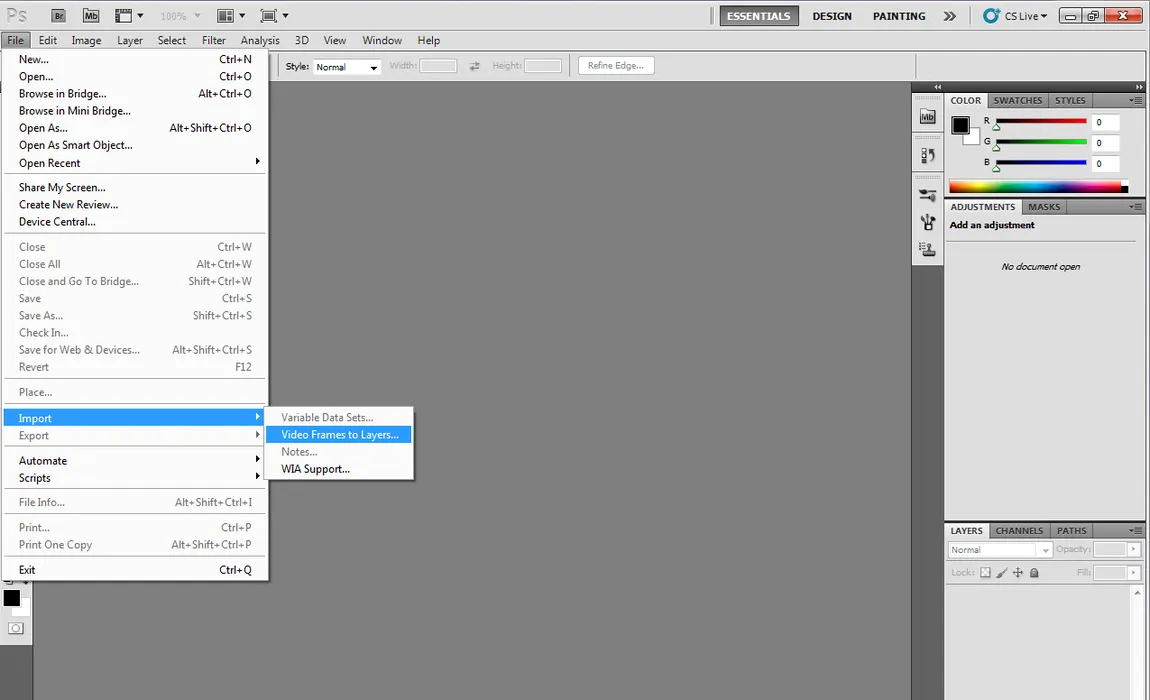Expand the Open Recent submenu
The height and width of the screenshot is (700, 1150).
point(135,163)
